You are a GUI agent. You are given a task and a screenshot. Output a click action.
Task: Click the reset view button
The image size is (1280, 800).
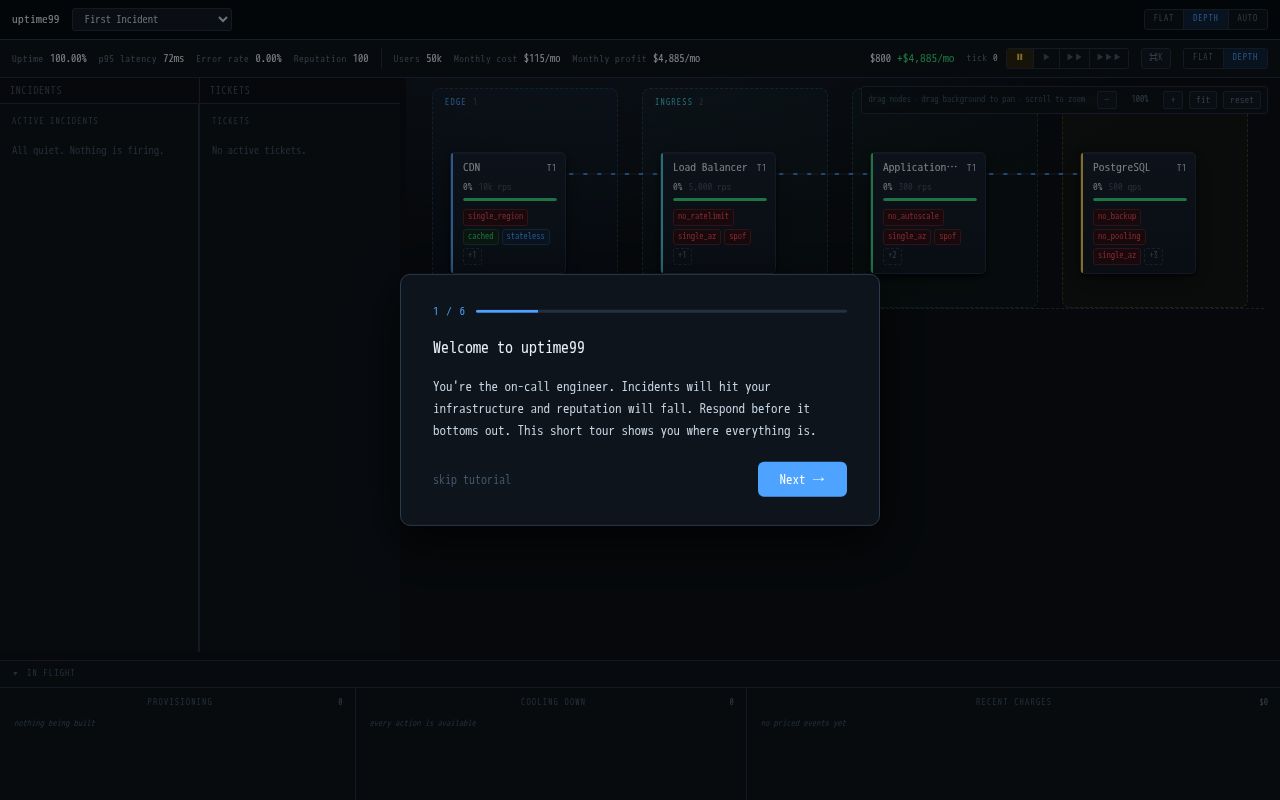pos(1242,100)
